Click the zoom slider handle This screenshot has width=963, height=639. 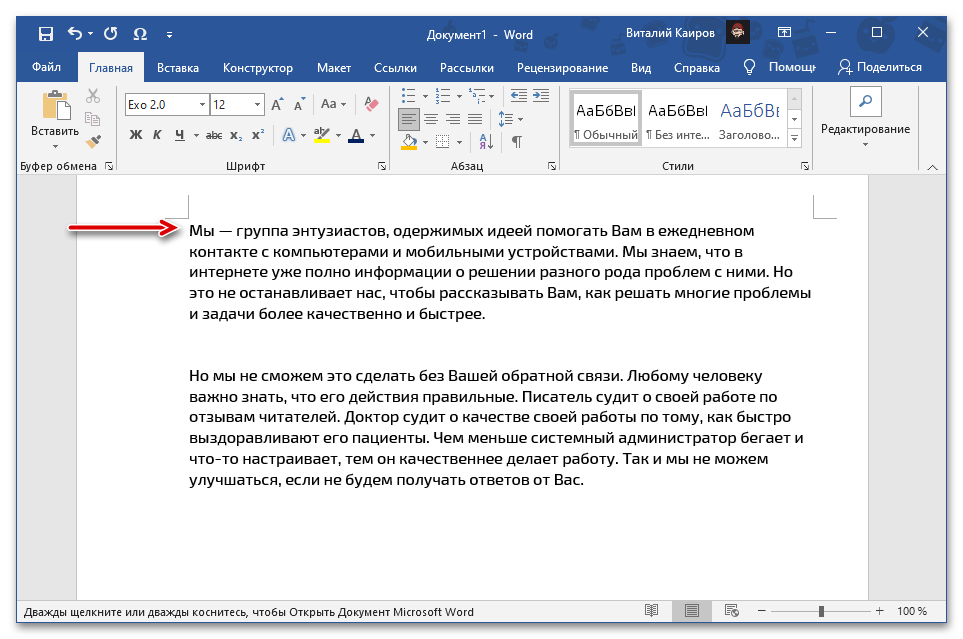tap(821, 611)
